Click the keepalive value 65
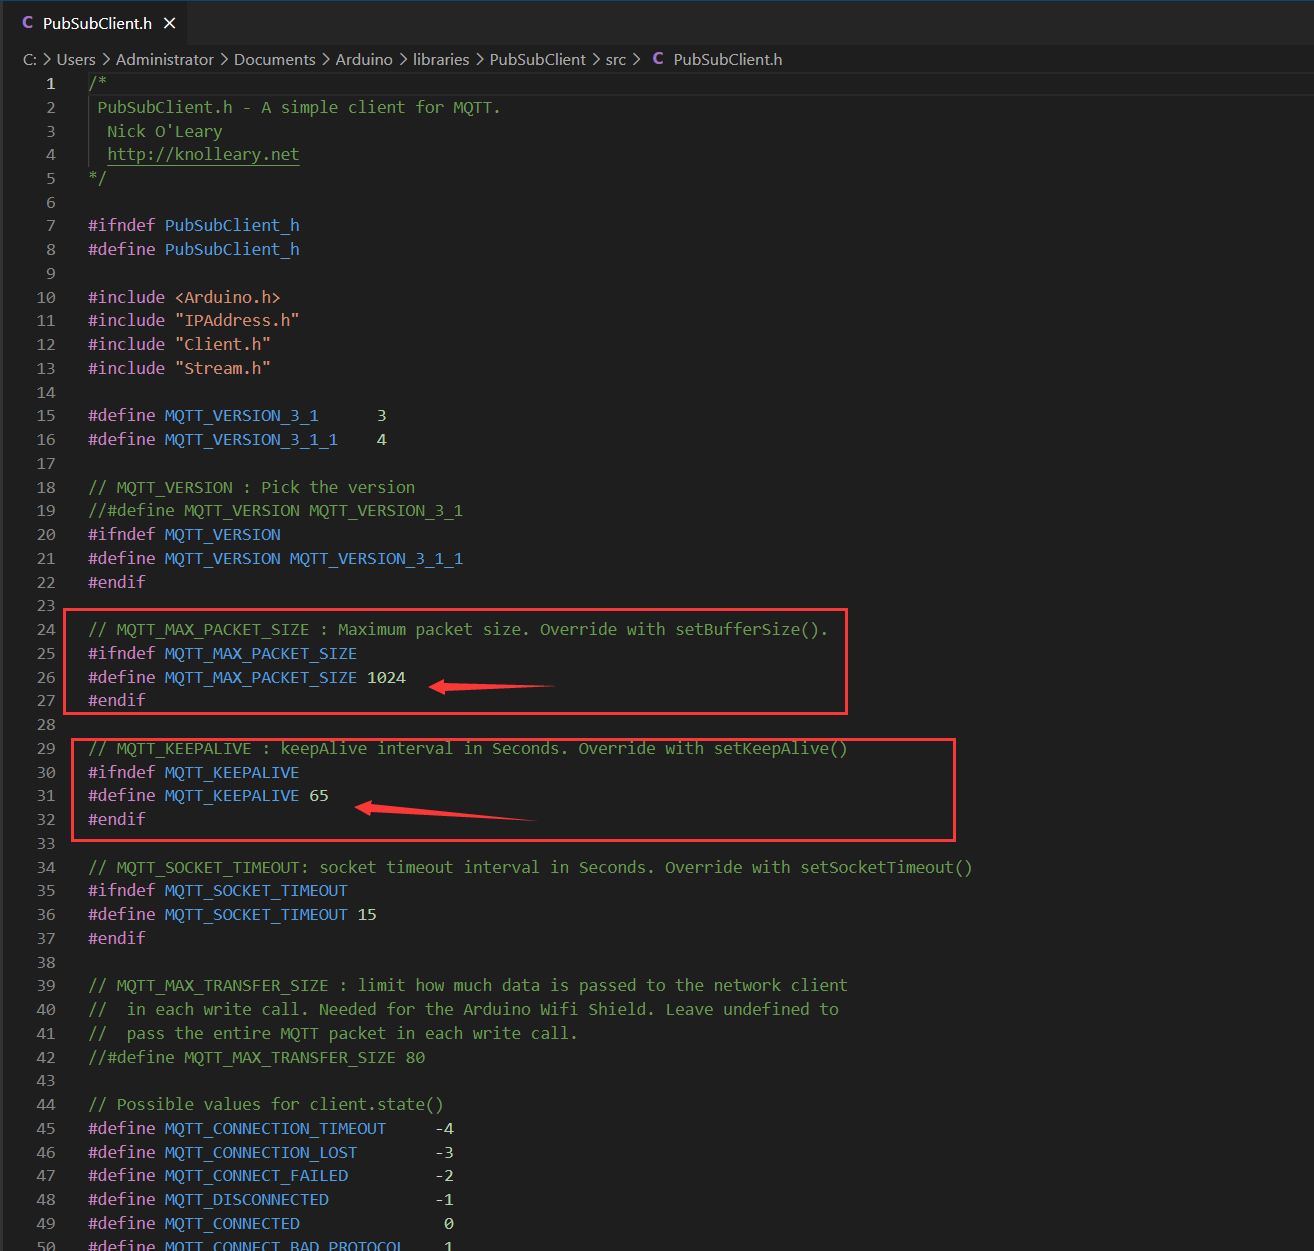1314x1251 pixels. pyautogui.click(x=319, y=795)
